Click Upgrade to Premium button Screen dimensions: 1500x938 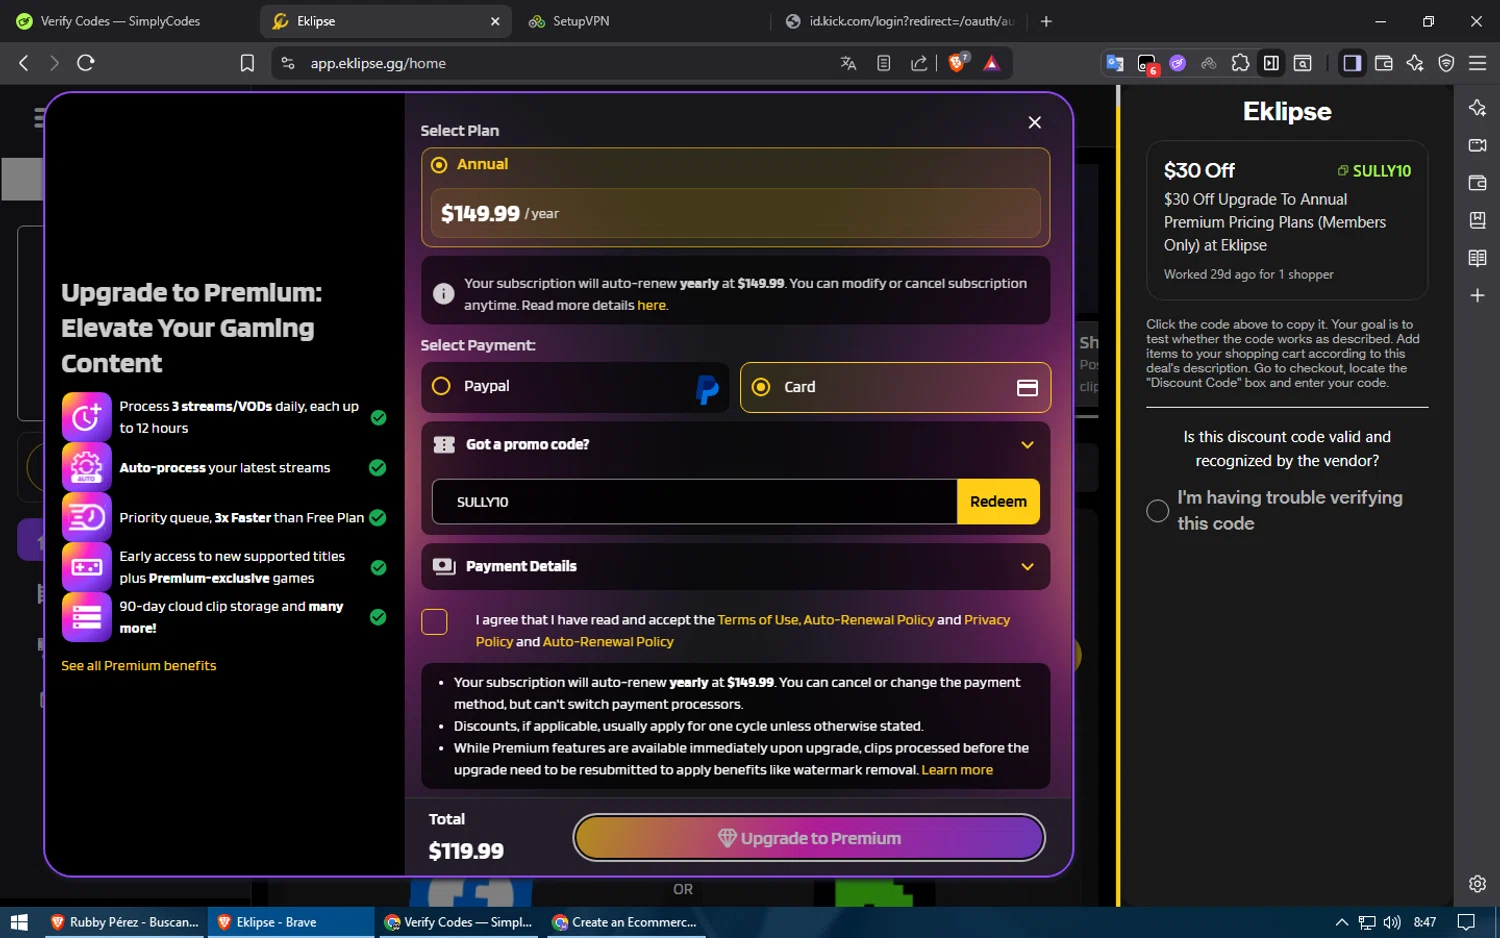point(809,838)
